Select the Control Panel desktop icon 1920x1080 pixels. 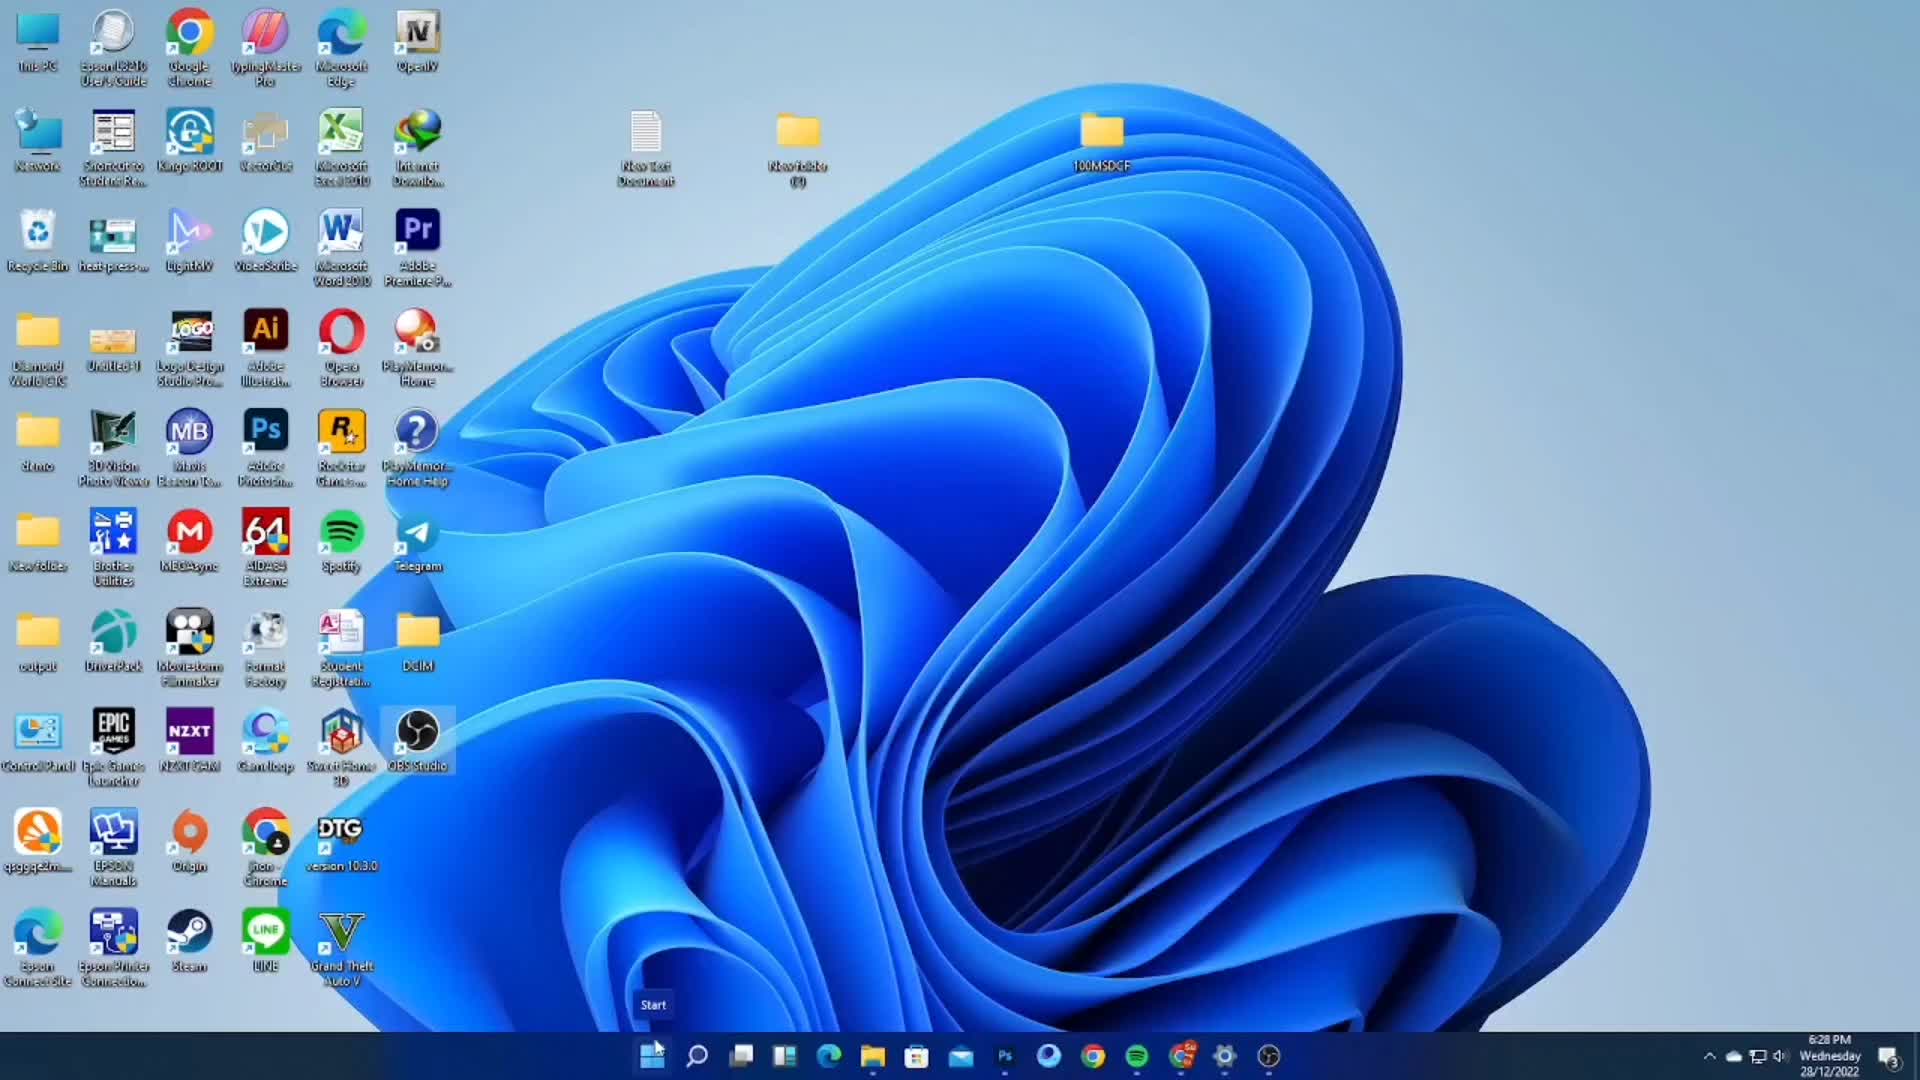38,742
